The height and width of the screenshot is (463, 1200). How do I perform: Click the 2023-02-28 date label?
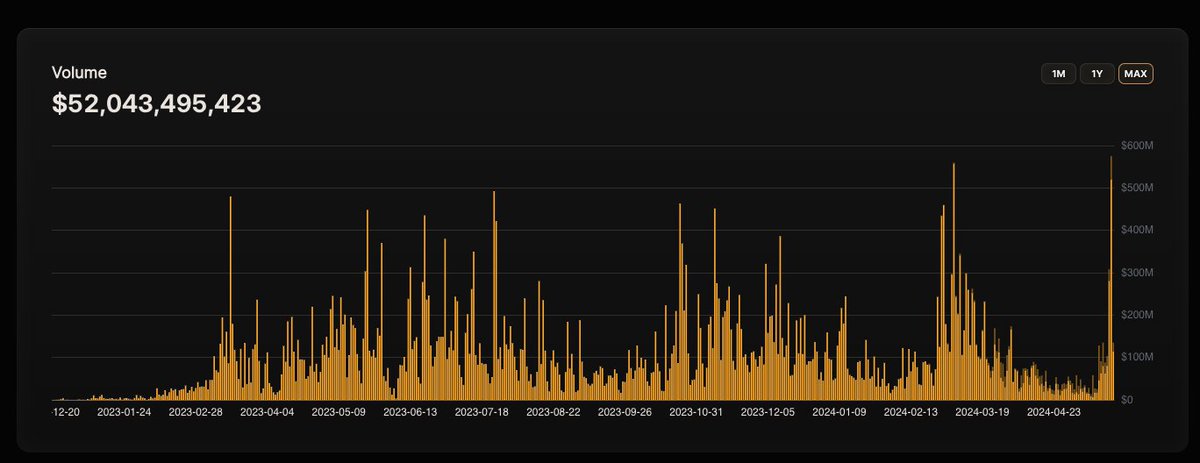coord(196,411)
